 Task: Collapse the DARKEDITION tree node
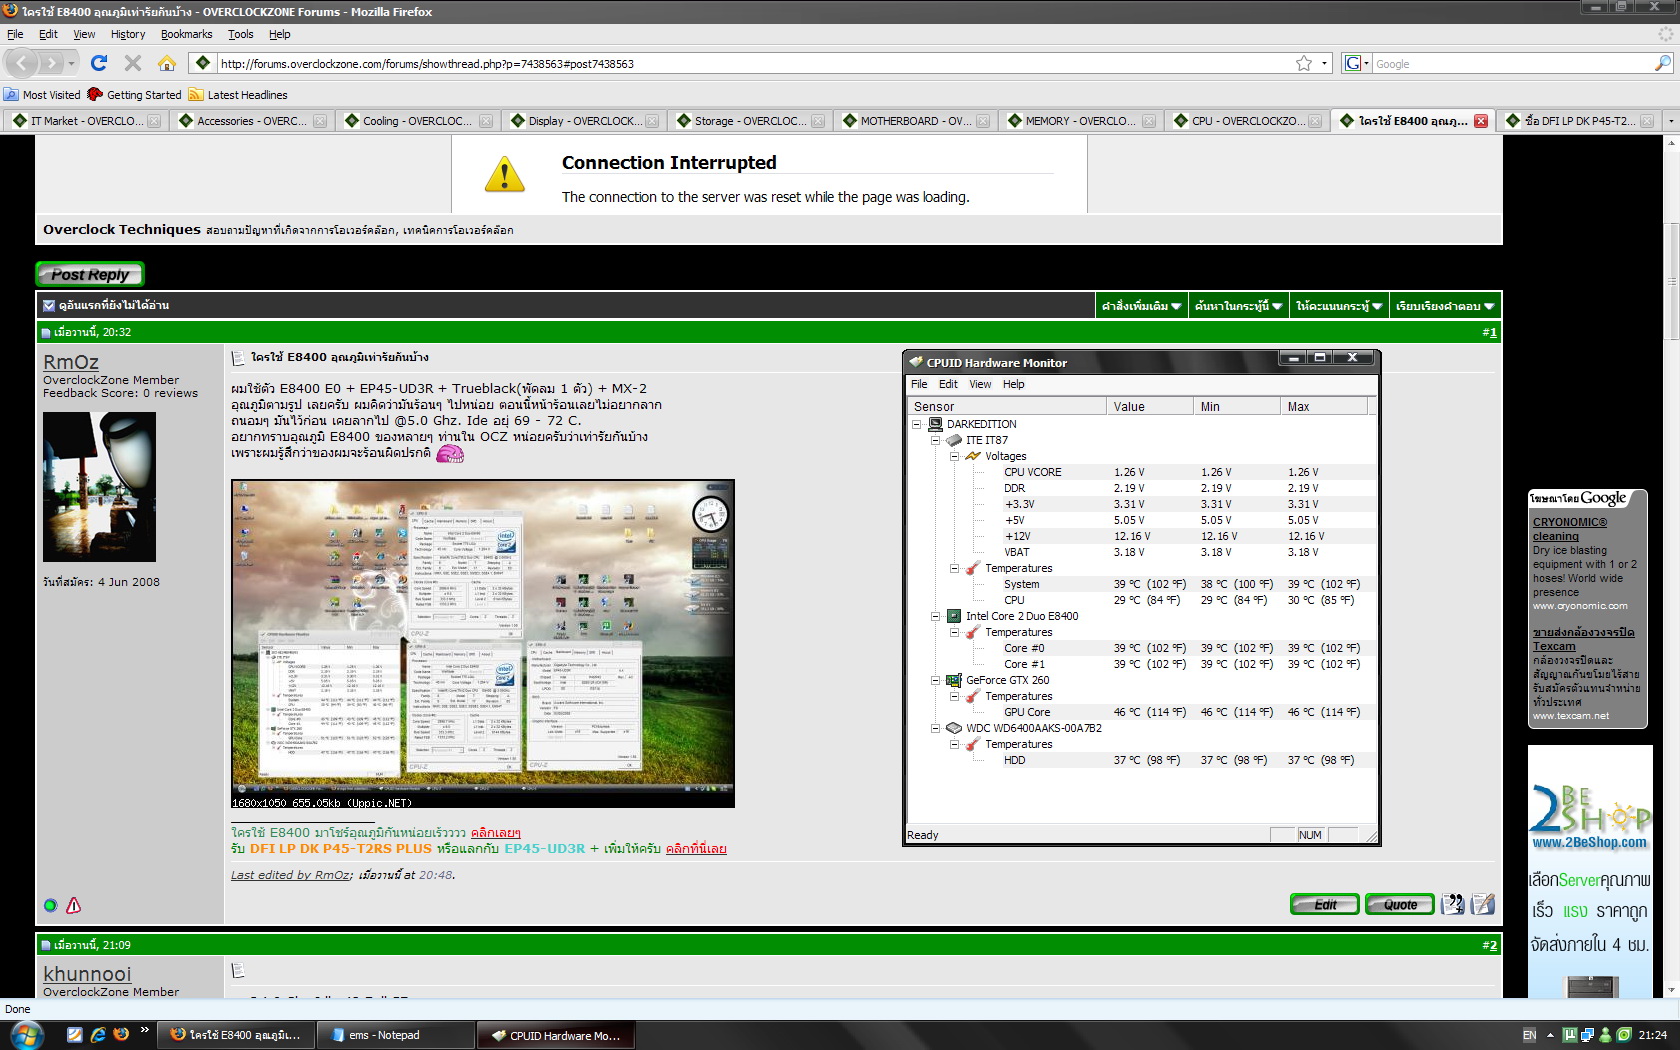coord(916,424)
